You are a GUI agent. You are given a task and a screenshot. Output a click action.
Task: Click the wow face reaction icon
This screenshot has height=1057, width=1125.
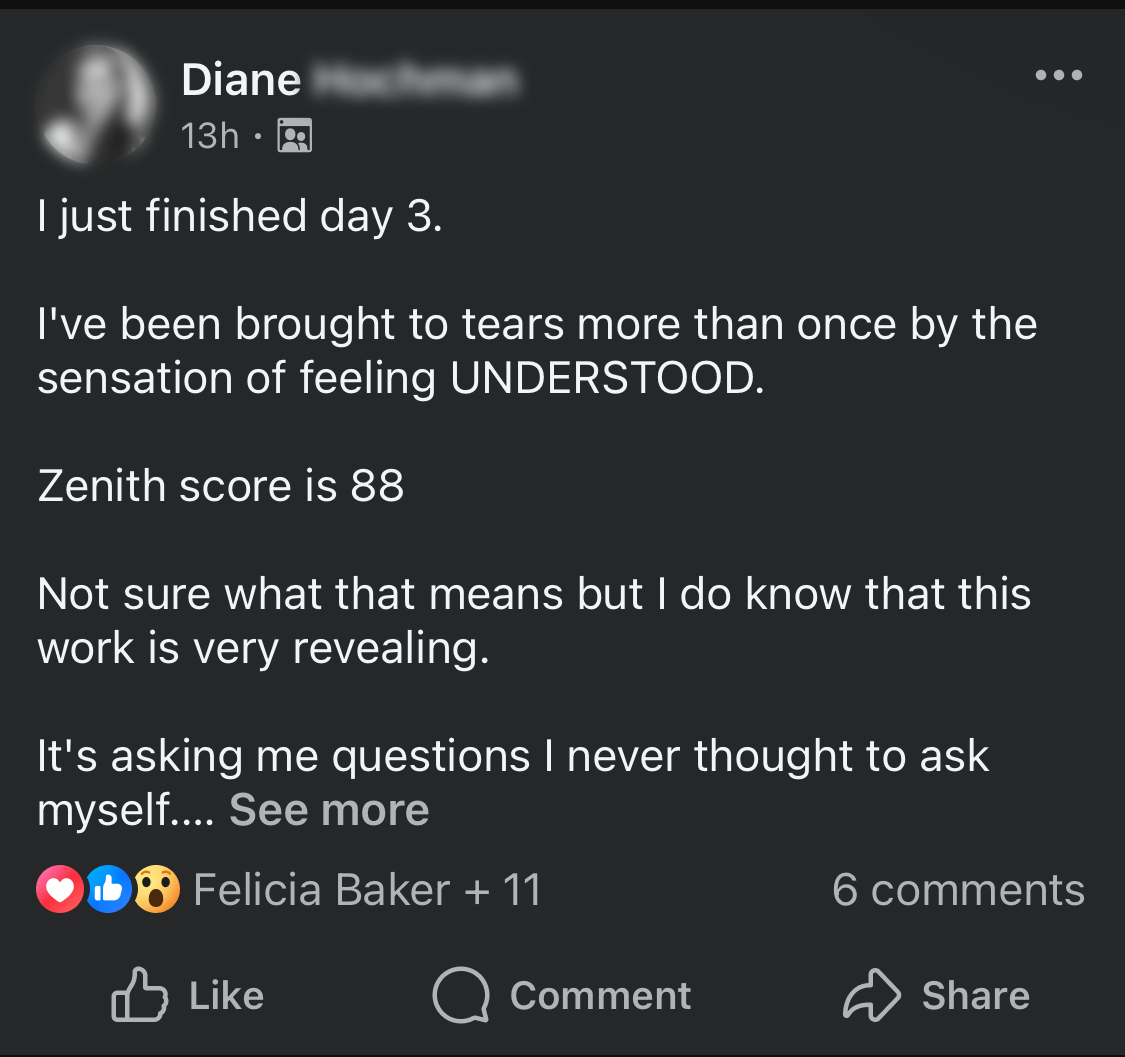click(155, 890)
